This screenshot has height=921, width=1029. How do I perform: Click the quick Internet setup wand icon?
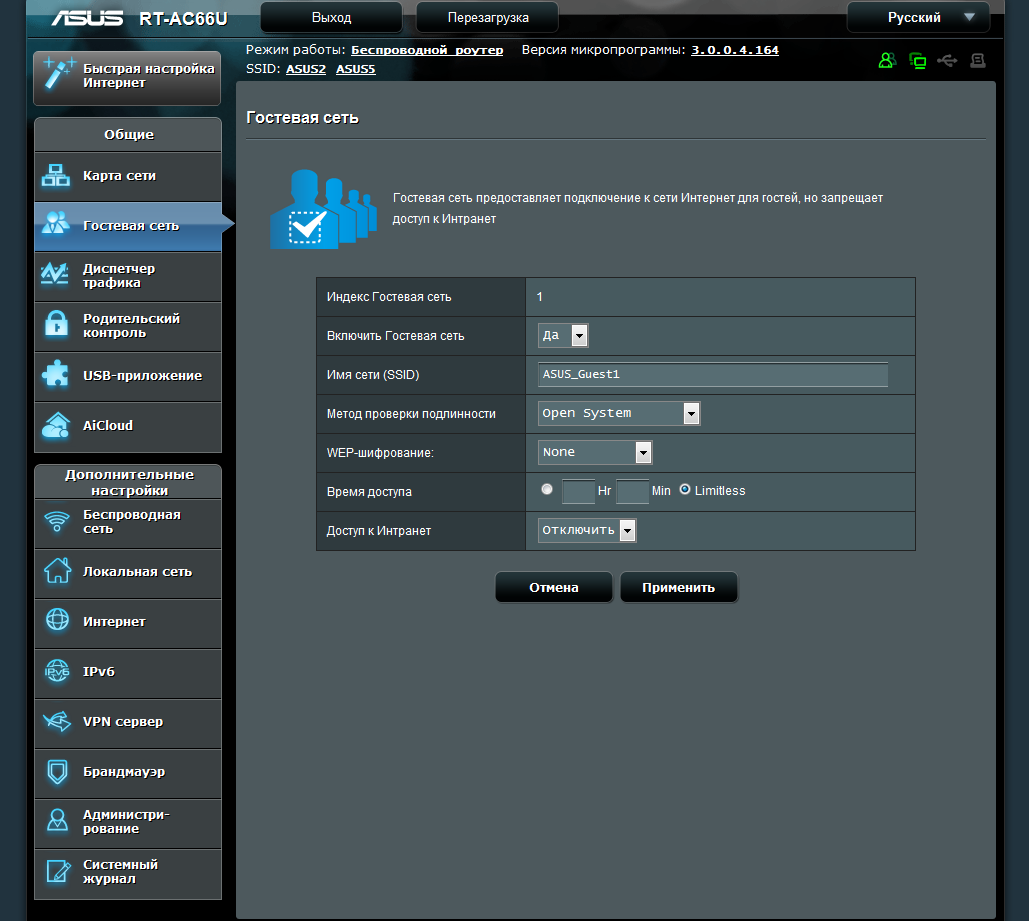(x=58, y=74)
